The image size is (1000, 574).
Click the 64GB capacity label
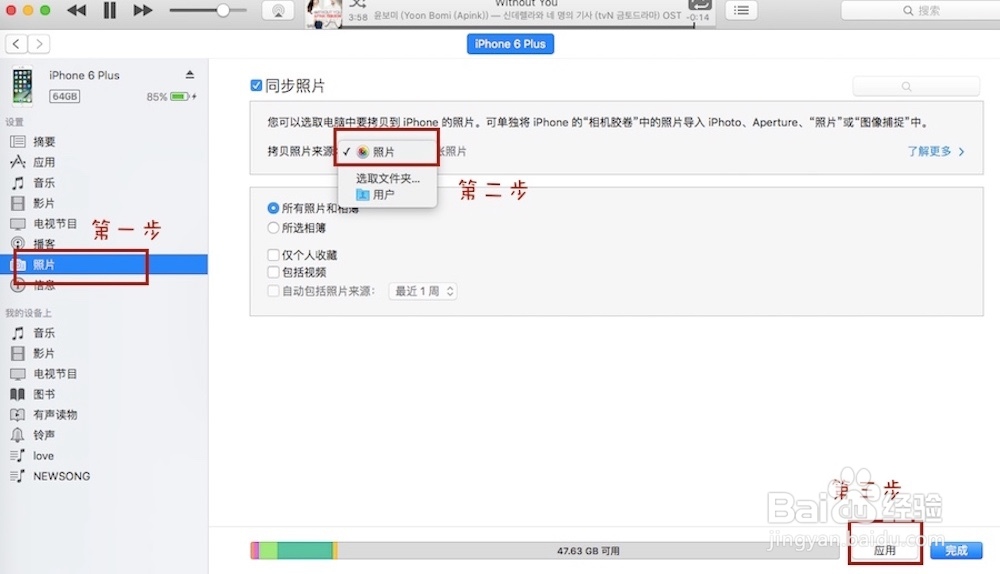pyautogui.click(x=65, y=96)
